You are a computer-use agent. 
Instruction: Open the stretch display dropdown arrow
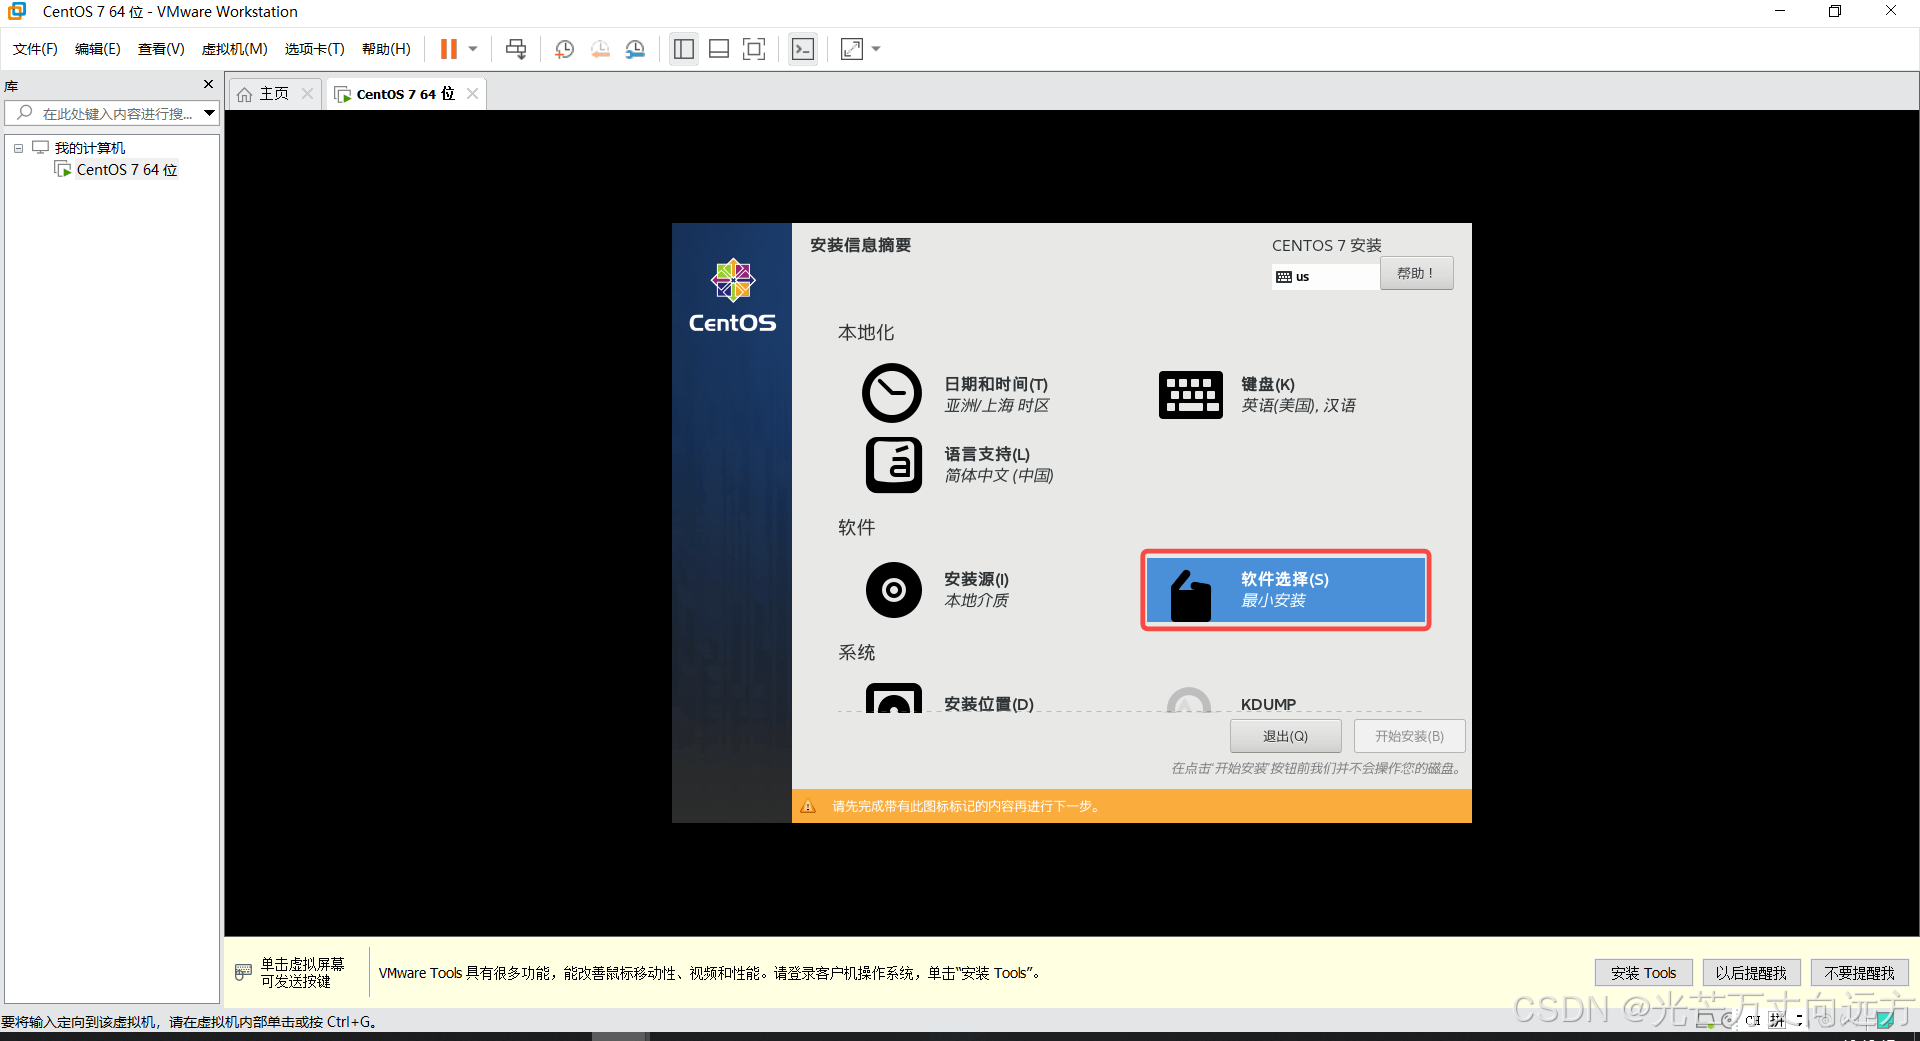pos(876,49)
